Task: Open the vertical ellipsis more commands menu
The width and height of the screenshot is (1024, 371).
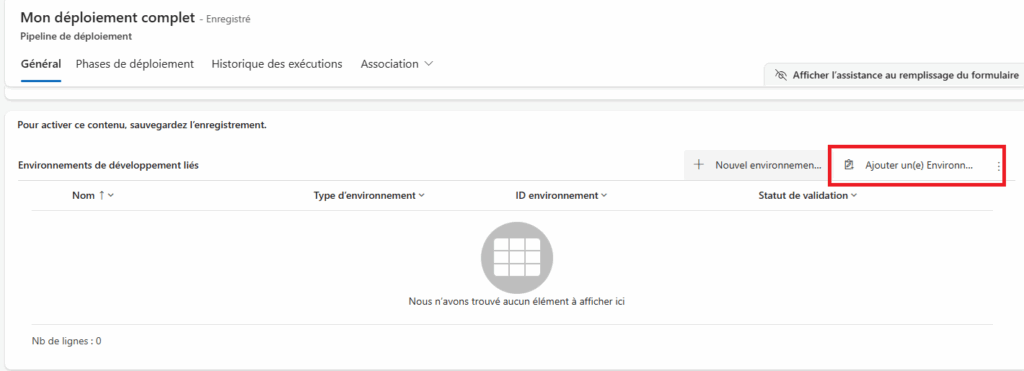Action: [x=999, y=166]
